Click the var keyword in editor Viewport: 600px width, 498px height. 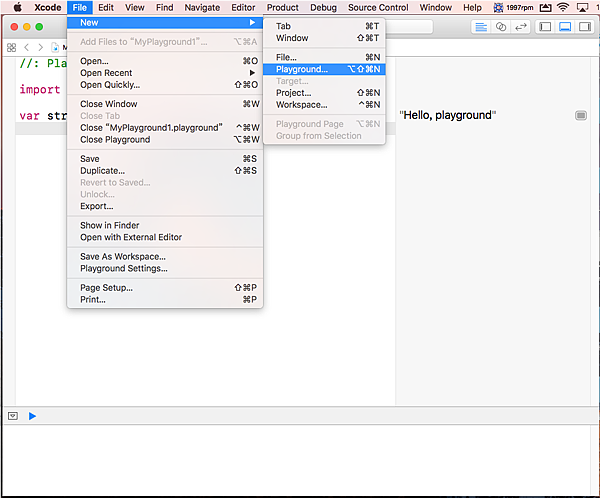(29, 116)
